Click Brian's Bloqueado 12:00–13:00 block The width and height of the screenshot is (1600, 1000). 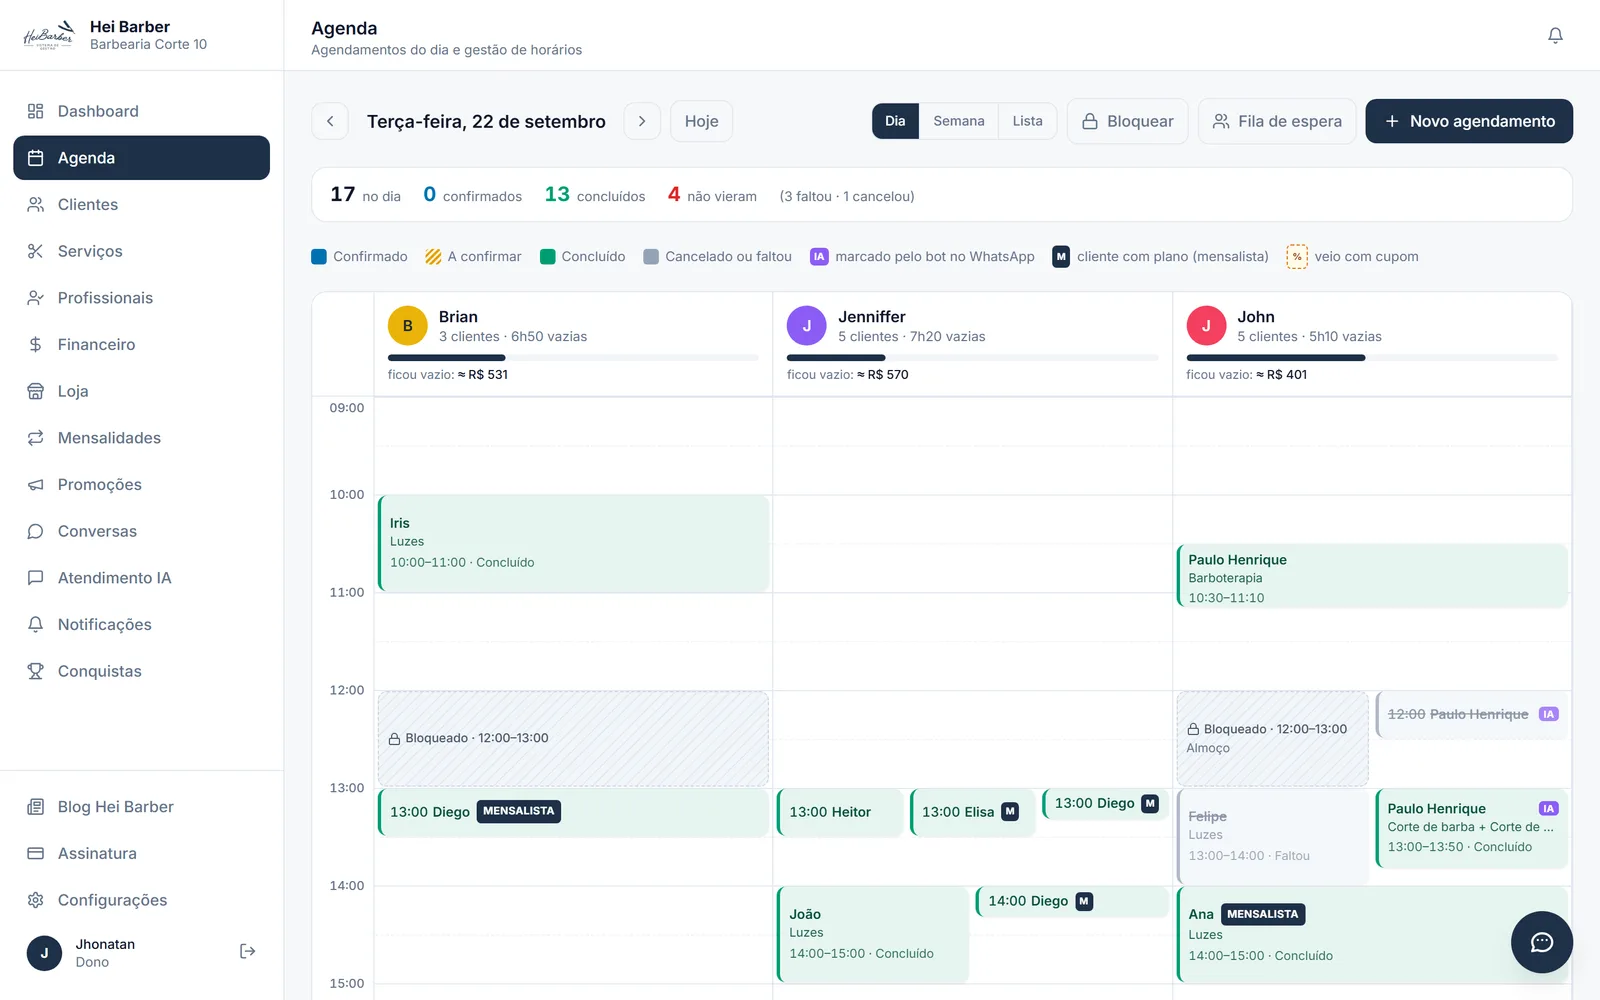pos(573,738)
